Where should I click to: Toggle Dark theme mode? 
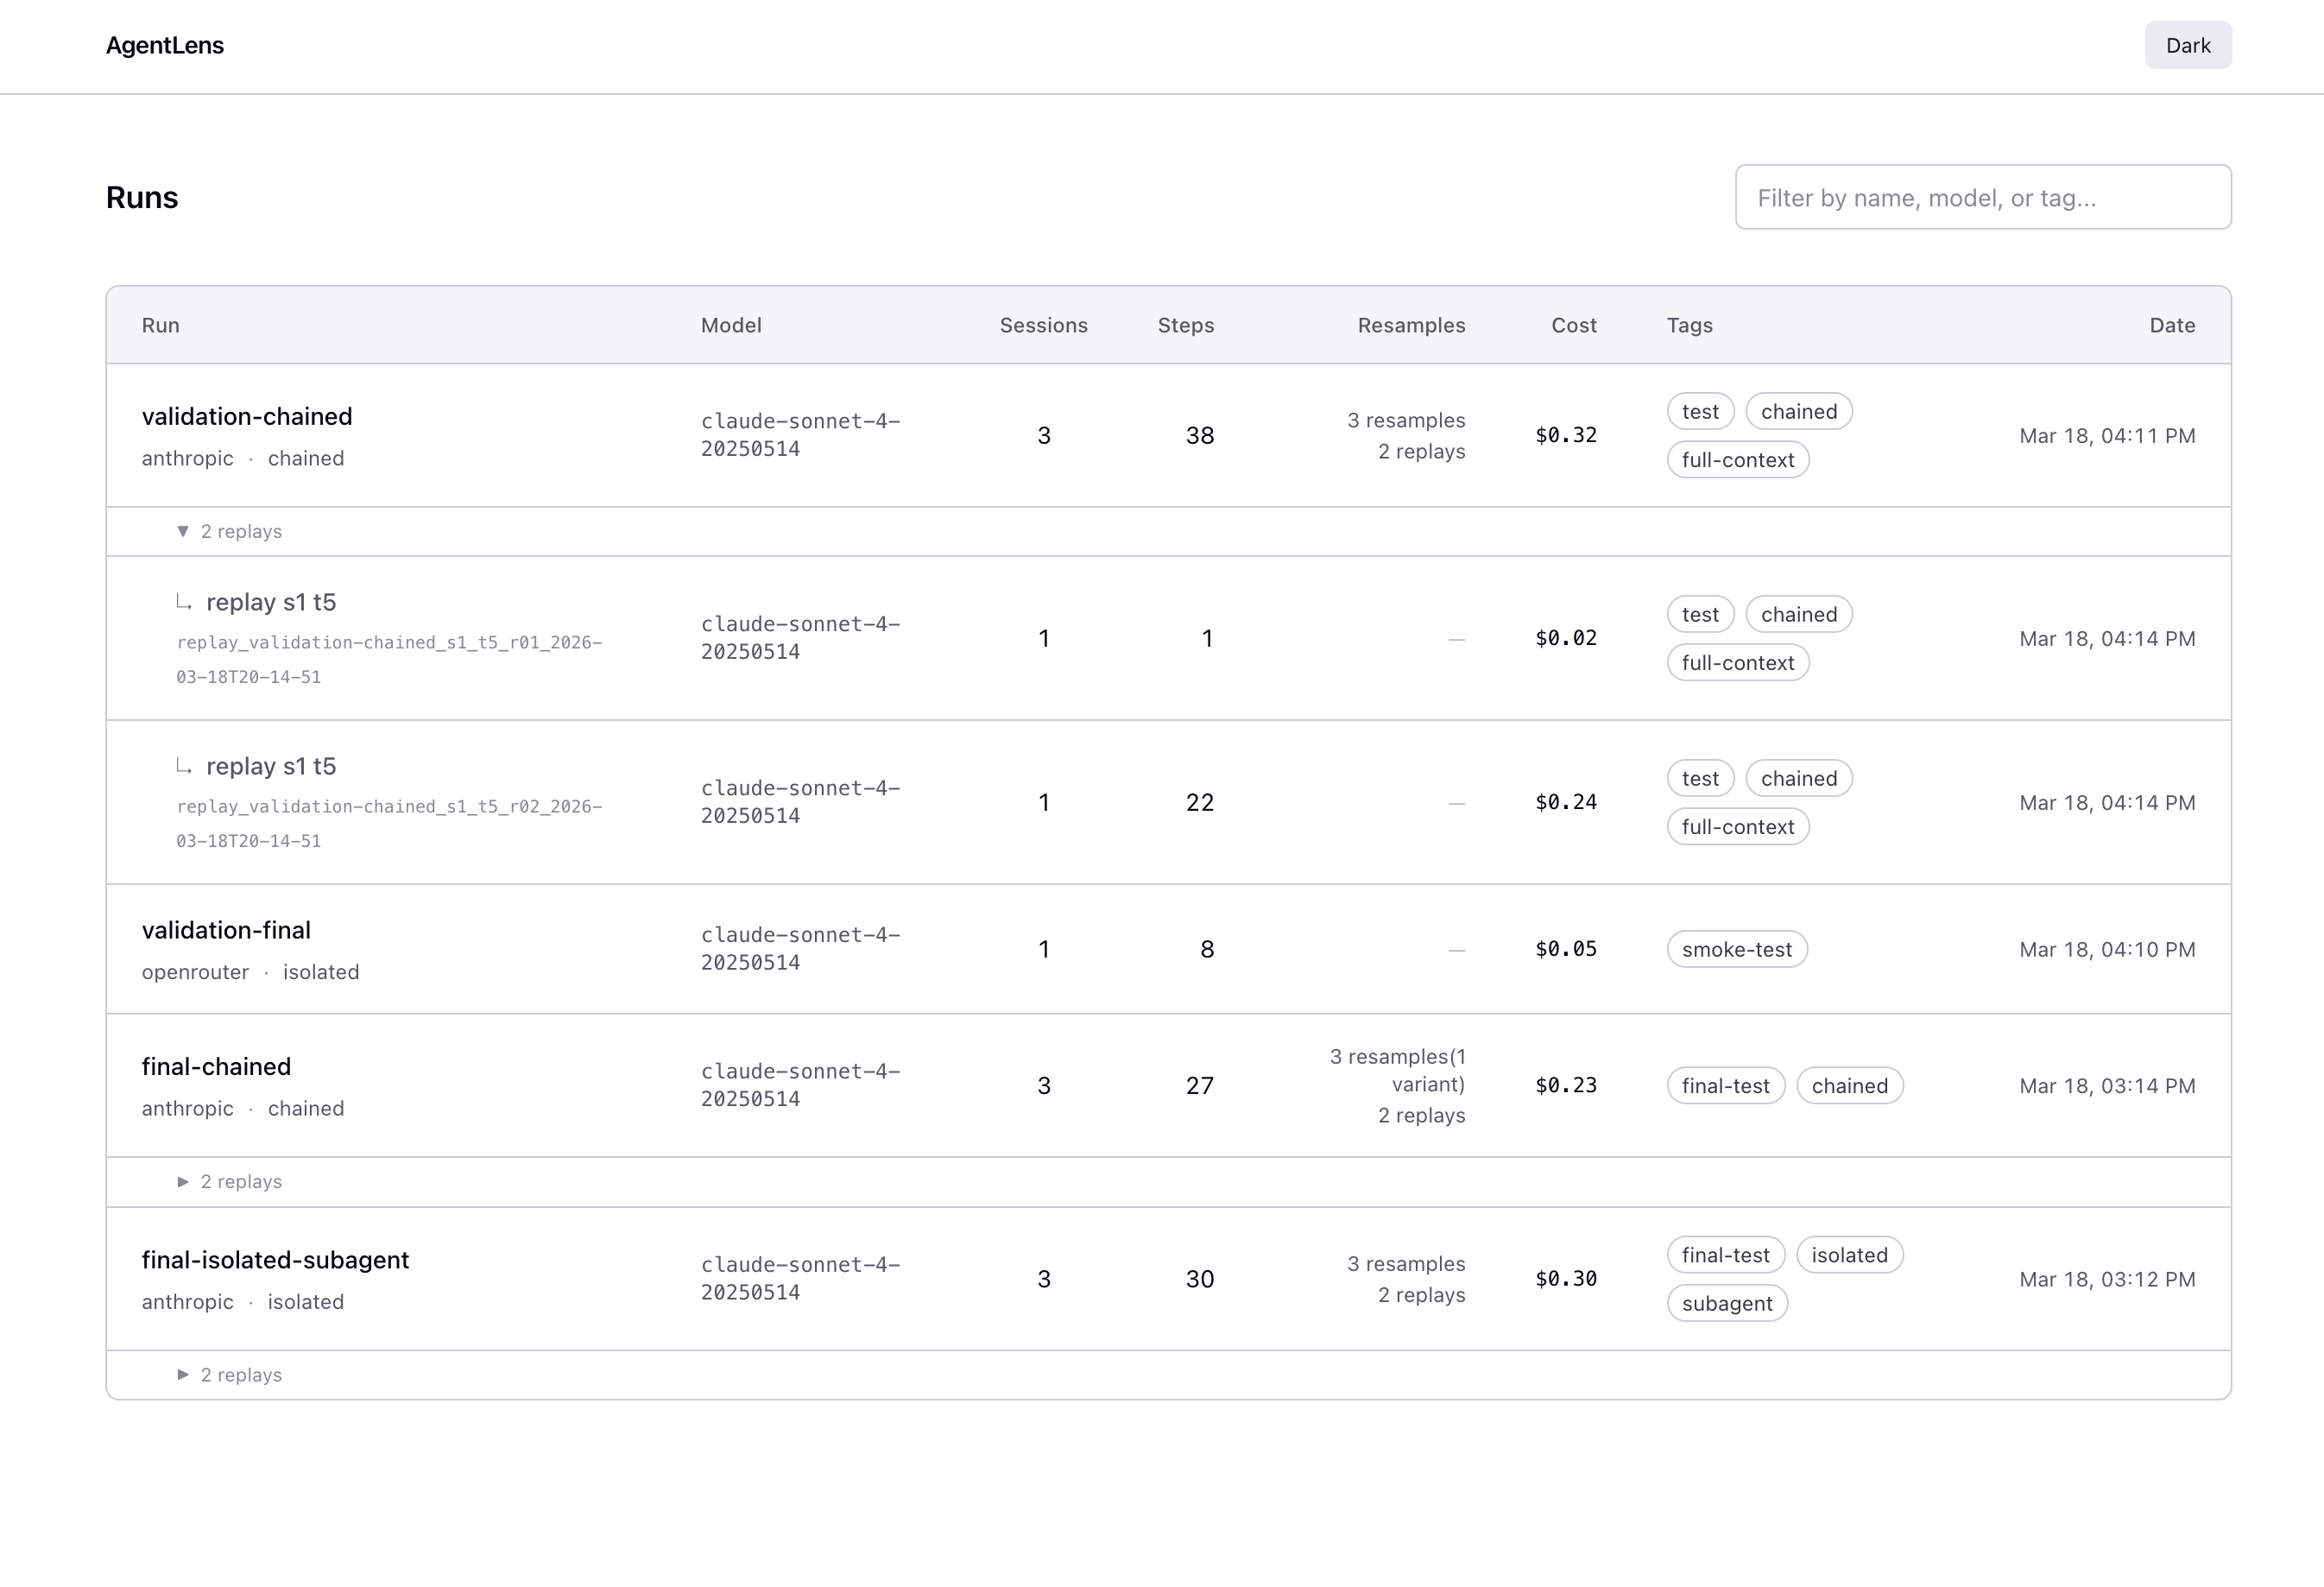[x=2187, y=45]
